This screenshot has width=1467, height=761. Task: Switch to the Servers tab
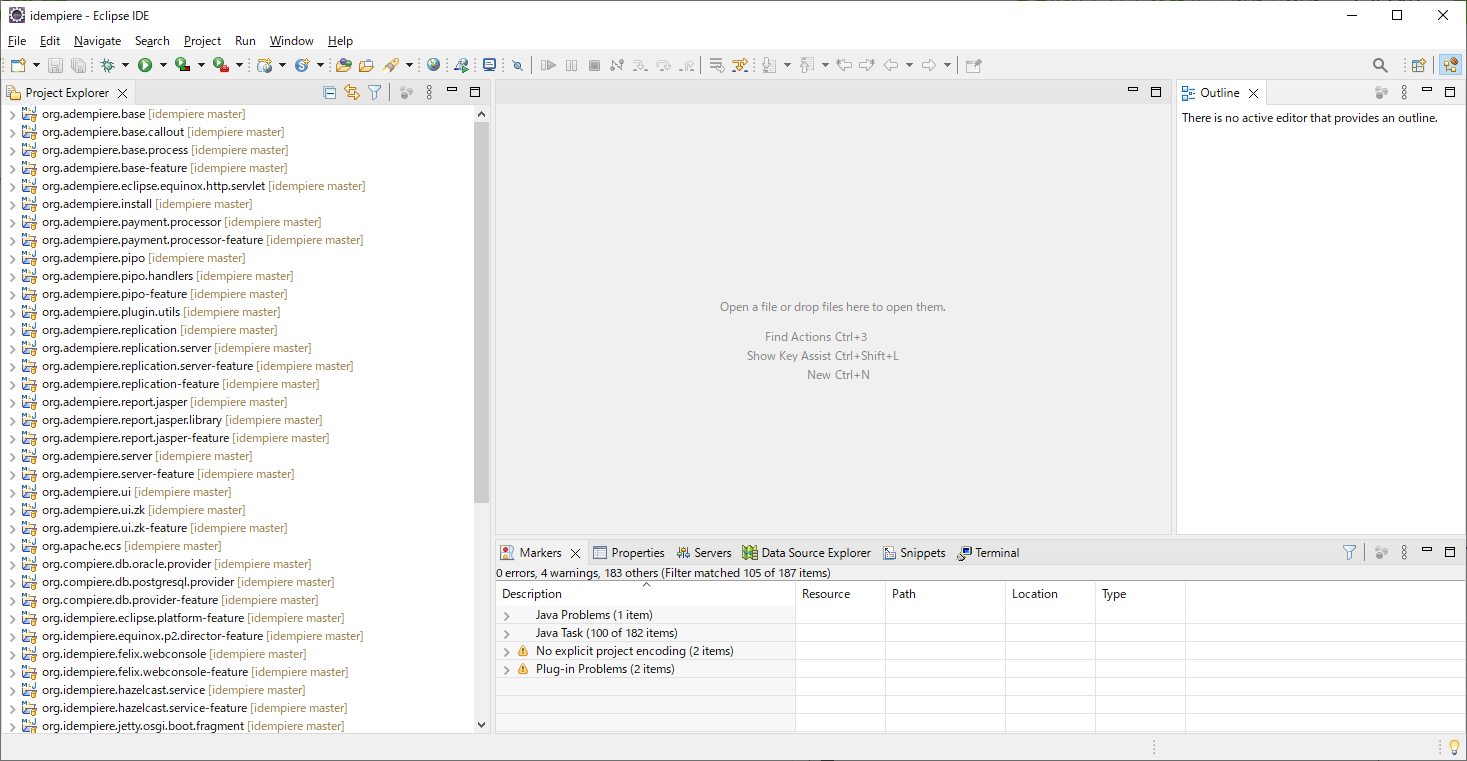pos(704,553)
